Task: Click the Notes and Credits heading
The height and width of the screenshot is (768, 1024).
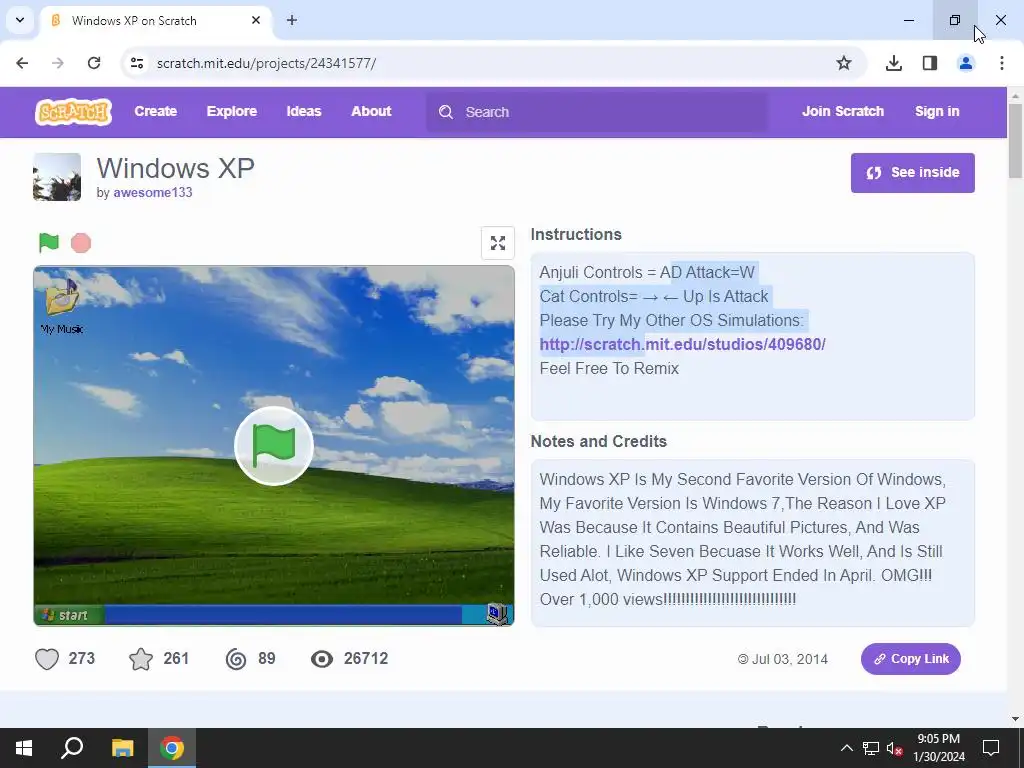Action: pos(599,441)
